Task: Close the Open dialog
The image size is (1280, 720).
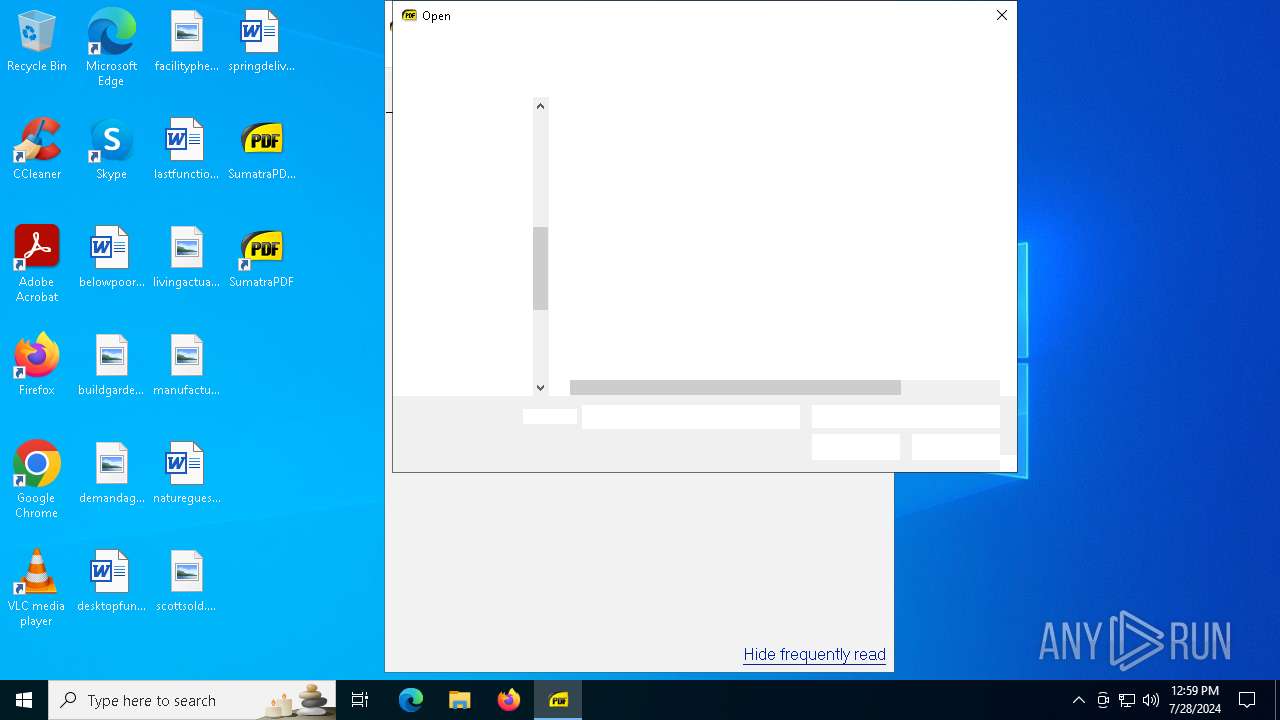Action: click(x=1001, y=15)
